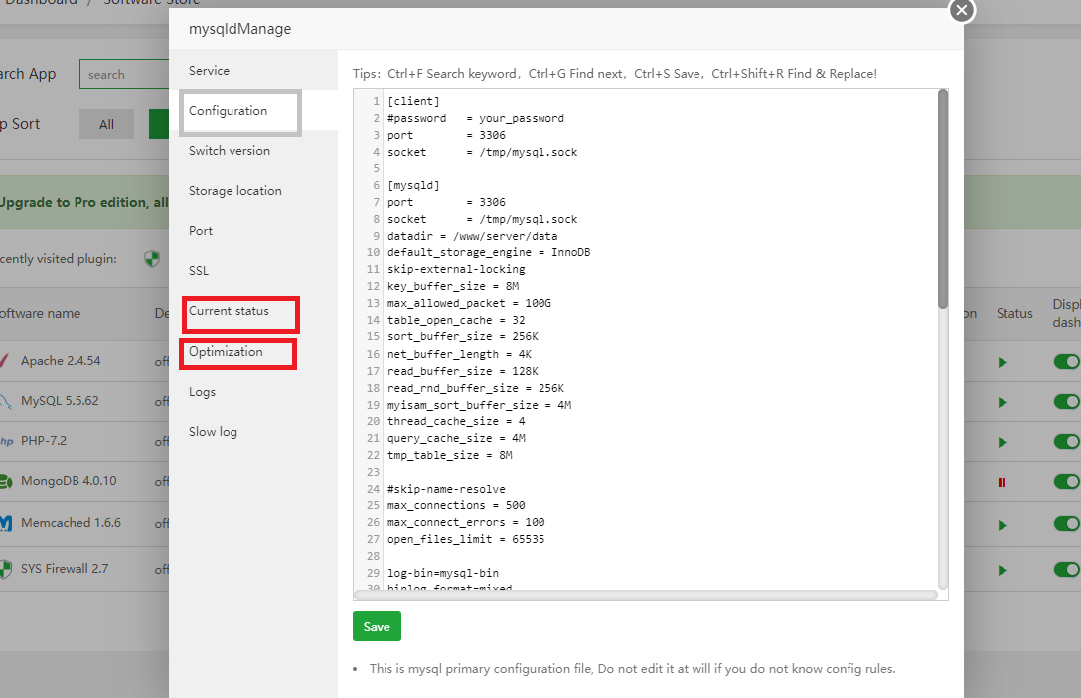The width and height of the screenshot is (1081, 698).
Task: Toggle MySQL dashboard display switch
Action: pos(1067,401)
